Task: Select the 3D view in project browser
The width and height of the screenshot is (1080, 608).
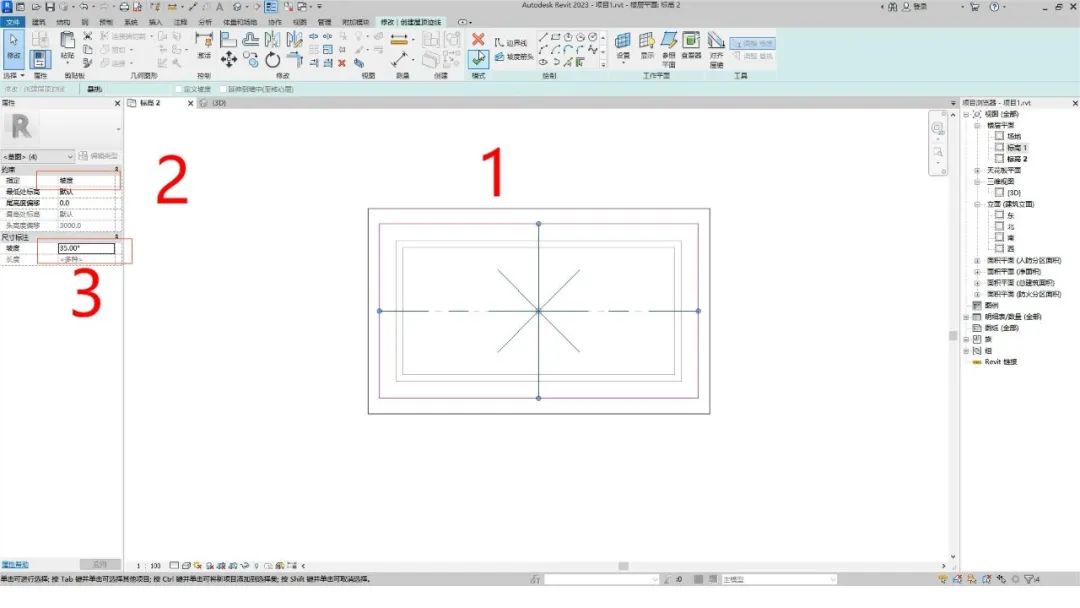Action: [1013, 192]
